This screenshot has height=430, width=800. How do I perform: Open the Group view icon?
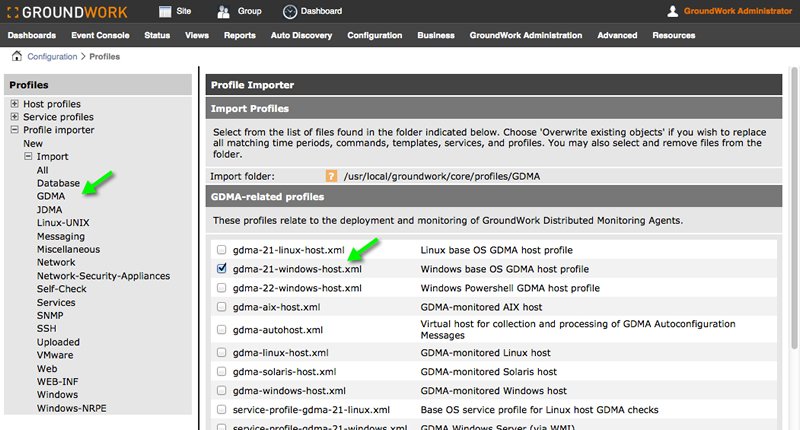point(223,11)
